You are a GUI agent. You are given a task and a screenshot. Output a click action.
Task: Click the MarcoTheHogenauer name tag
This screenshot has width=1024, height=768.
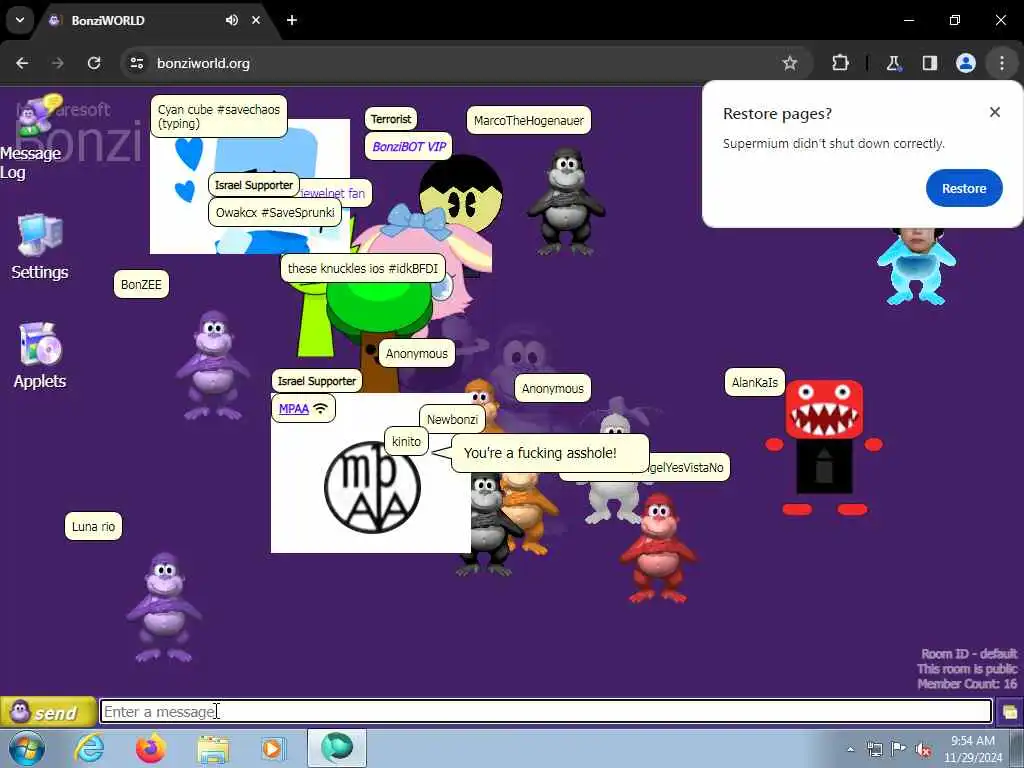[528, 120]
